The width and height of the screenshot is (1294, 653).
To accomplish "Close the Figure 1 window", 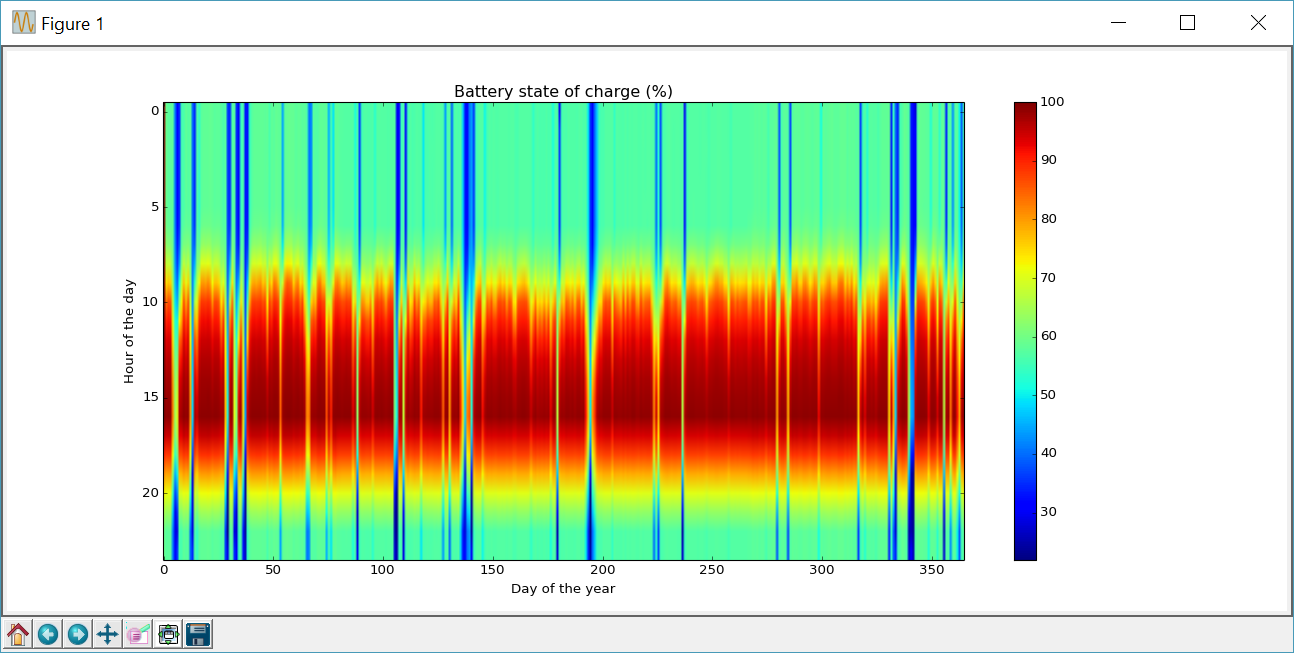I will [x=1258, y=23].
